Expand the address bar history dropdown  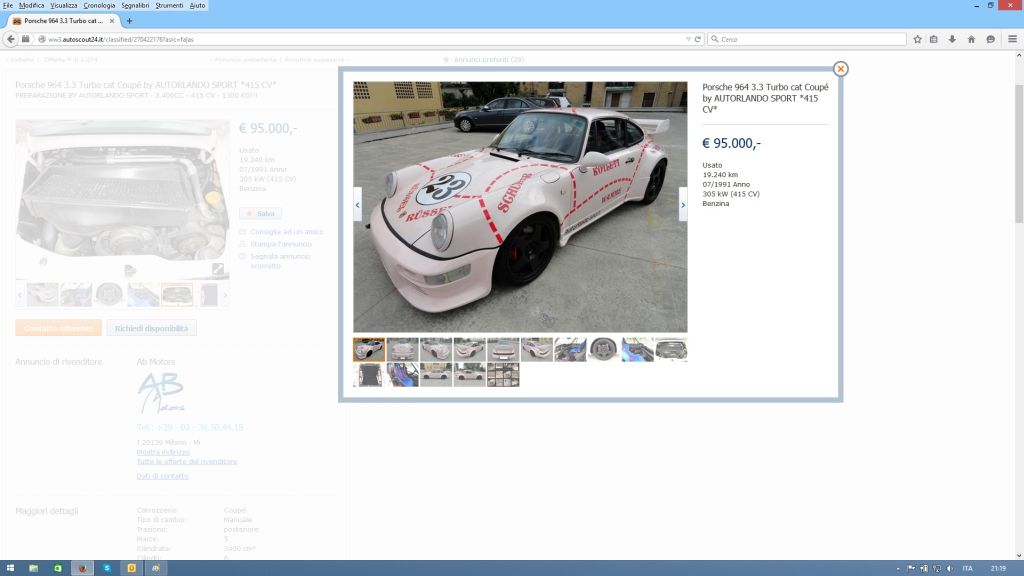pyautogui.click(x=688, y=39)
